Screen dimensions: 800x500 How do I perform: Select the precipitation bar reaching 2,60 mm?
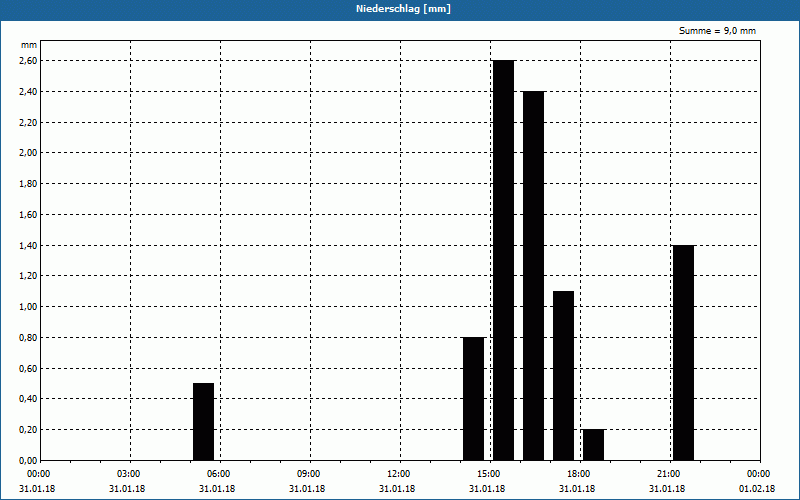click(x=504, y=260)
